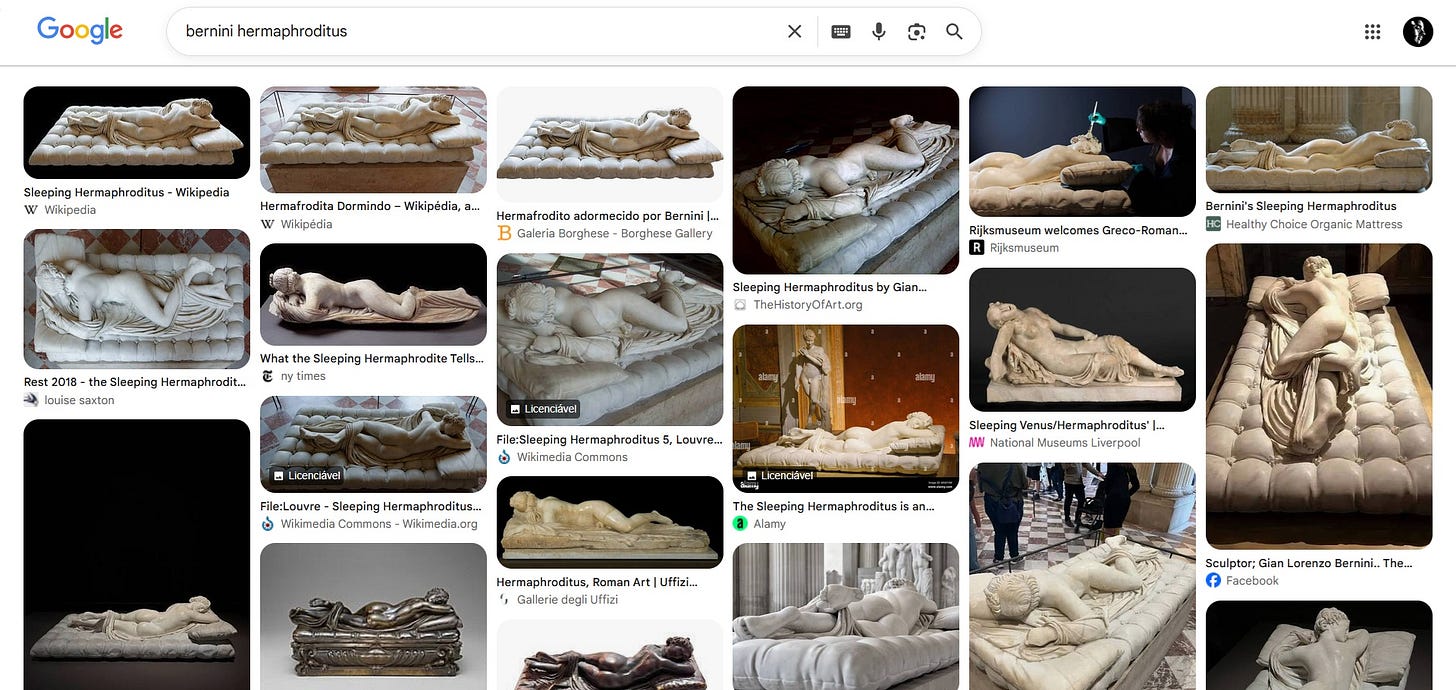Open Rijksmuseum welcomes Greco-Roman... title
The height and width of the screenshot is (690, 1456).
pos(1076,230)
